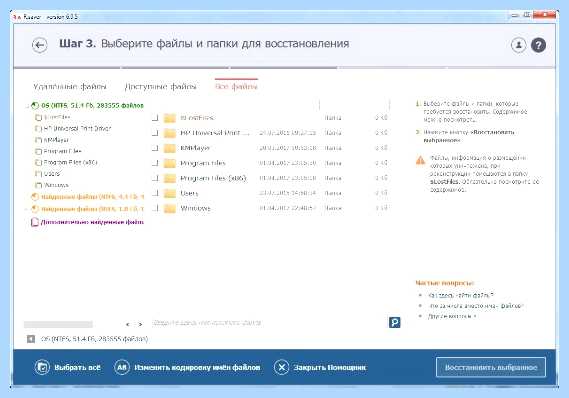569x398 pixels.
Task: Go back with the arrow next to Шаг 3
Action: 40,45
